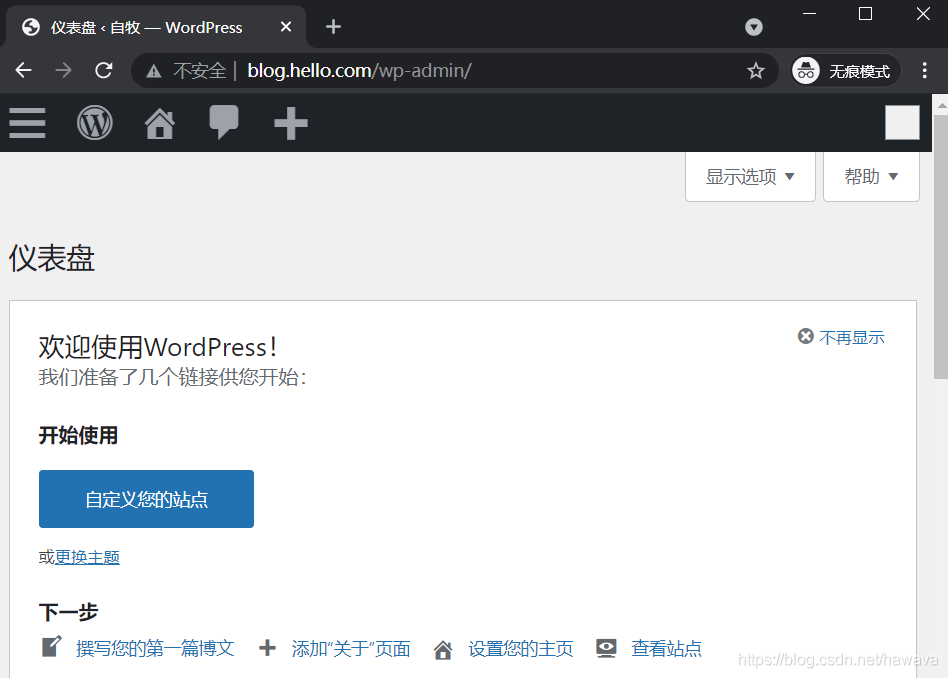Expand the 帮助 help tab
The image size is (948, 678).
pyautogui.click(x=871, y=177)
